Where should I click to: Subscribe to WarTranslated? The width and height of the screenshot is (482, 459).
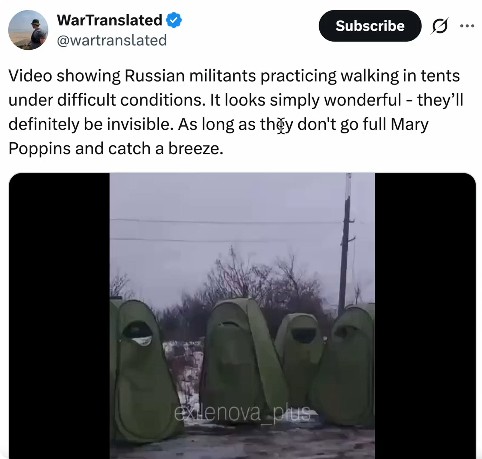pyautogui.click(x=370, y=26)
